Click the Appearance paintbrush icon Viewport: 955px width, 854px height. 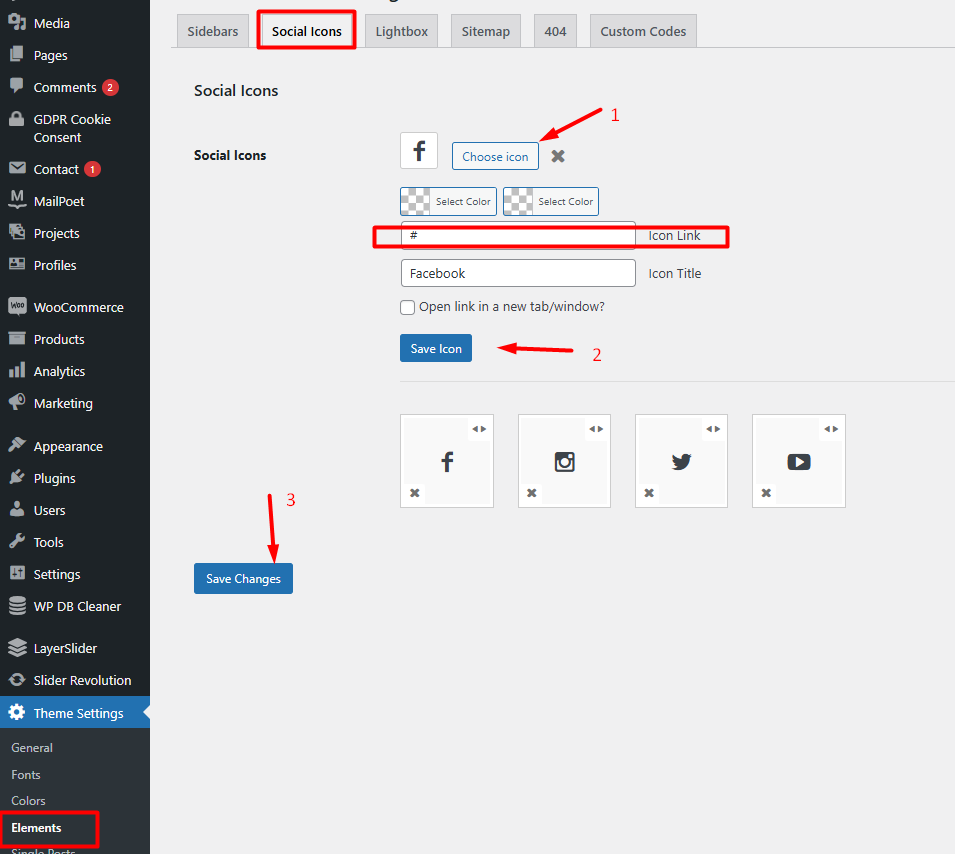point(17,445)
